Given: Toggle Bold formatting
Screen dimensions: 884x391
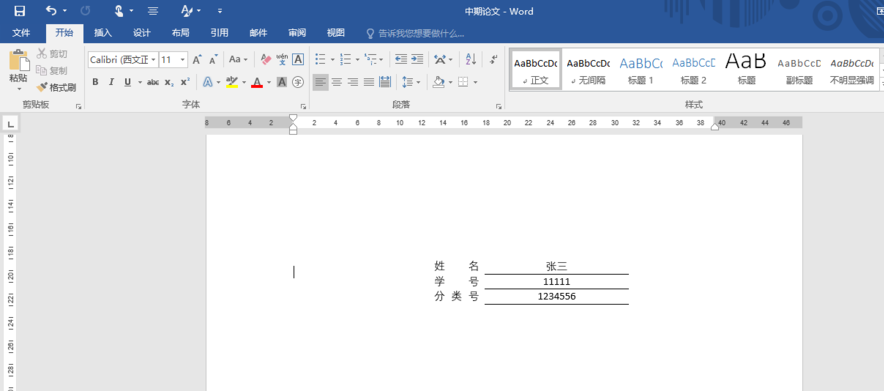Looking at the screenshot, I should point(95,82).
